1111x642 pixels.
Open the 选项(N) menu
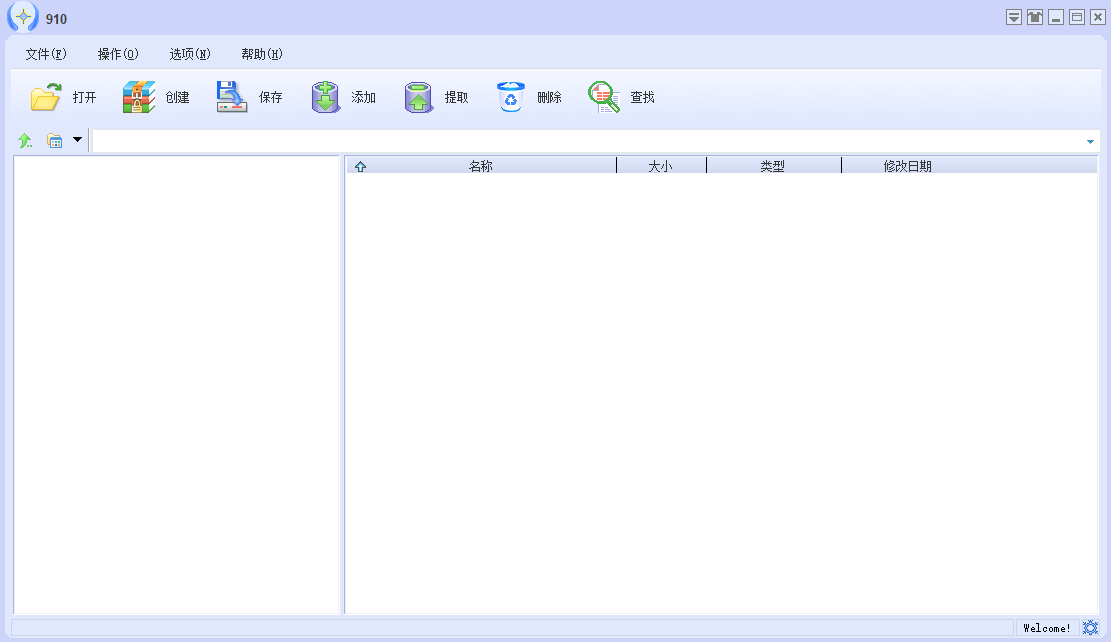[x=190, y=54]
